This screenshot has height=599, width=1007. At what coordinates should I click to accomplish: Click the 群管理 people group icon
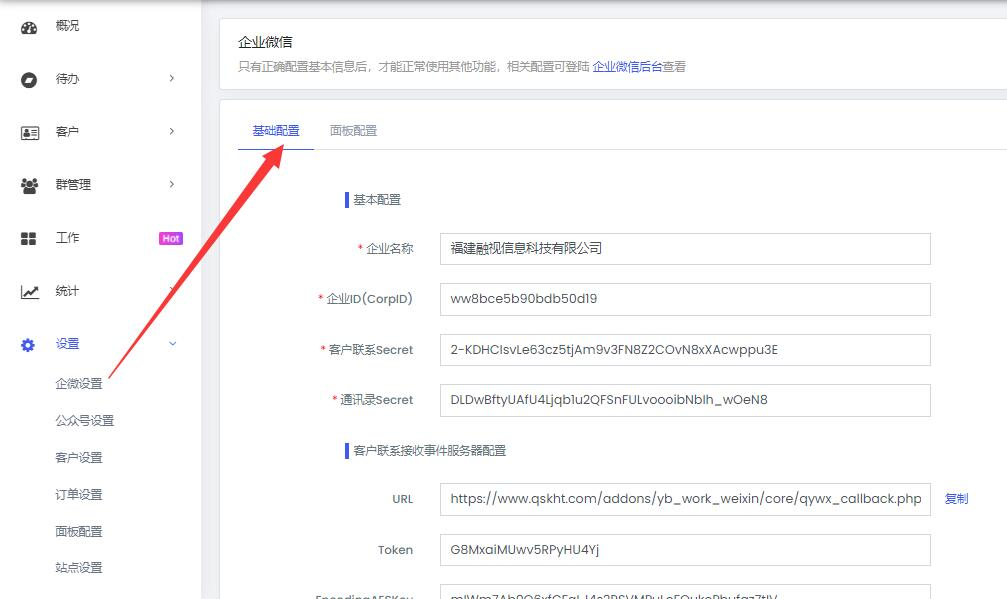click(x=30, y=186)
